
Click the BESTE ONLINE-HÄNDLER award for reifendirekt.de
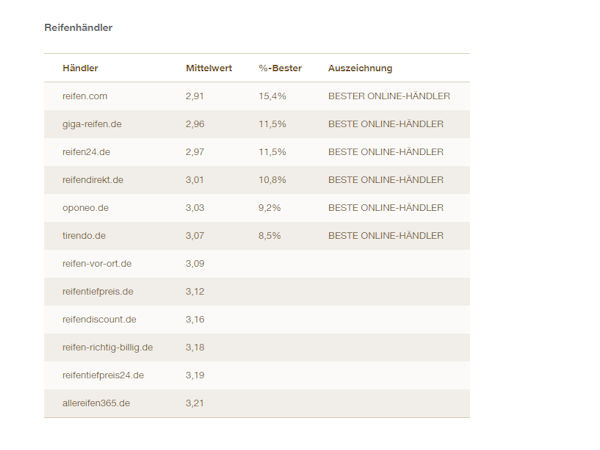386,180
